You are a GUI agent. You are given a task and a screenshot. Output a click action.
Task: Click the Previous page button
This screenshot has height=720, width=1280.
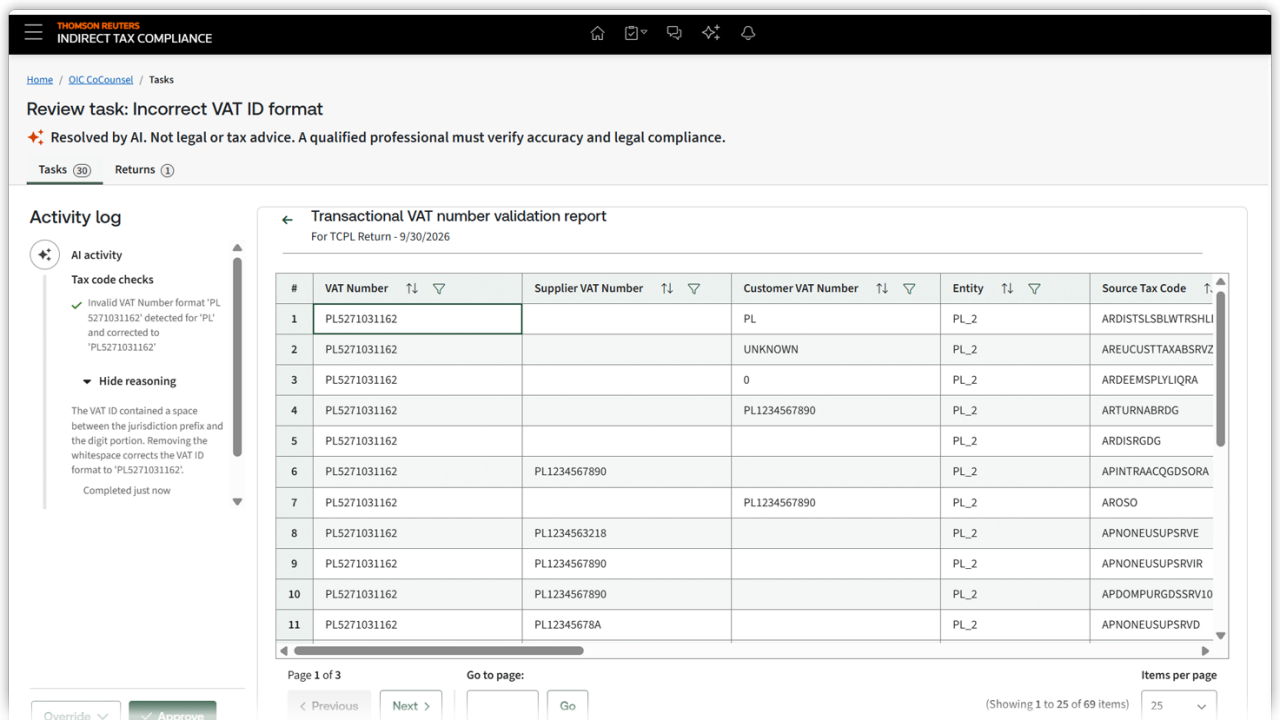point(329,706)
